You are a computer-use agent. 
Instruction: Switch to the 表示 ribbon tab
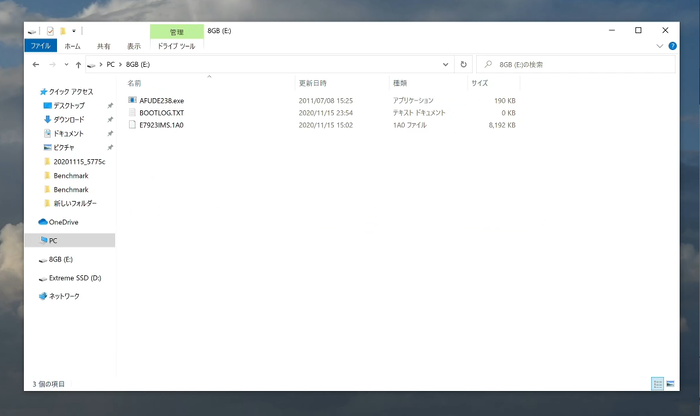(x=133, y=46)
